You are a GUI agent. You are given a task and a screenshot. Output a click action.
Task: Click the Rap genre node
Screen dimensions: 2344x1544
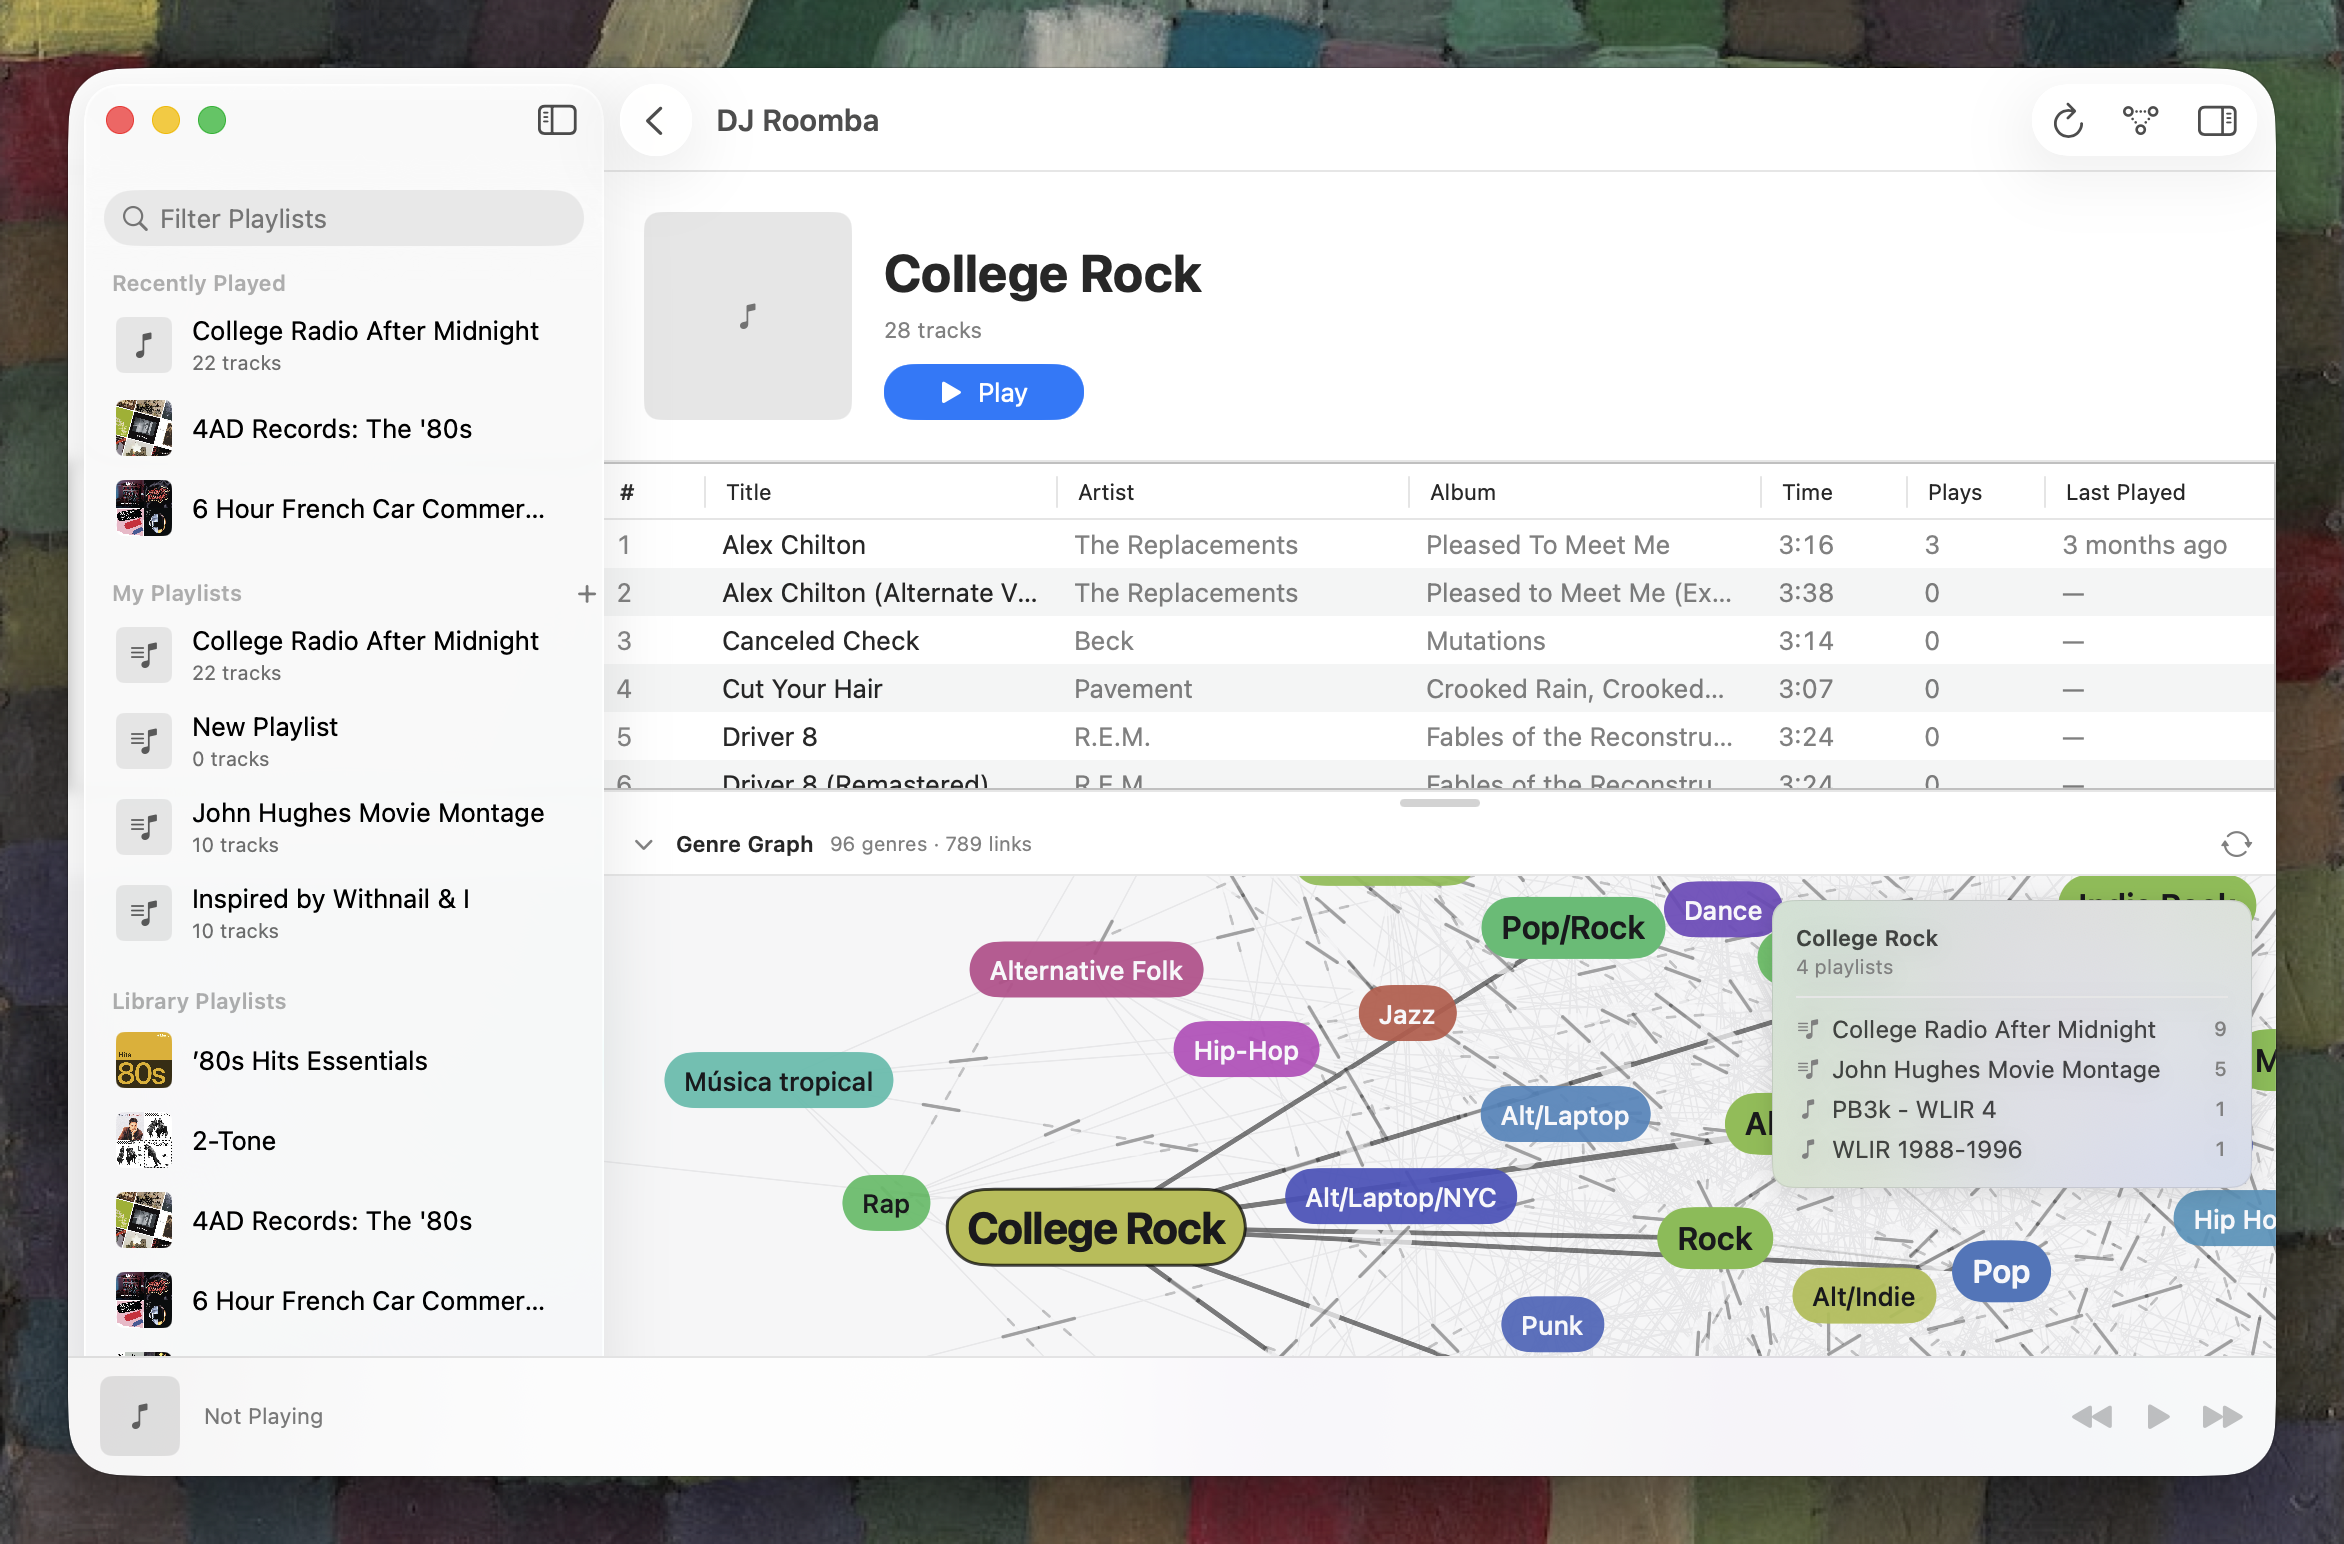click(885, 1203)
